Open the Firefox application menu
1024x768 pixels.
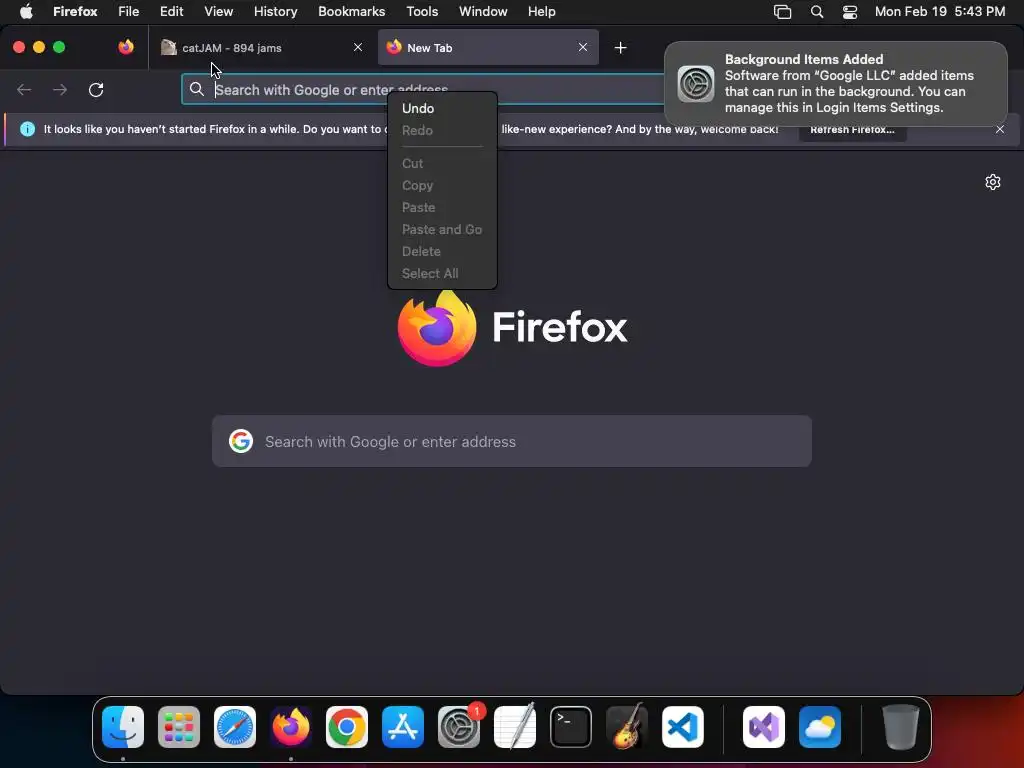pos(75,12)
